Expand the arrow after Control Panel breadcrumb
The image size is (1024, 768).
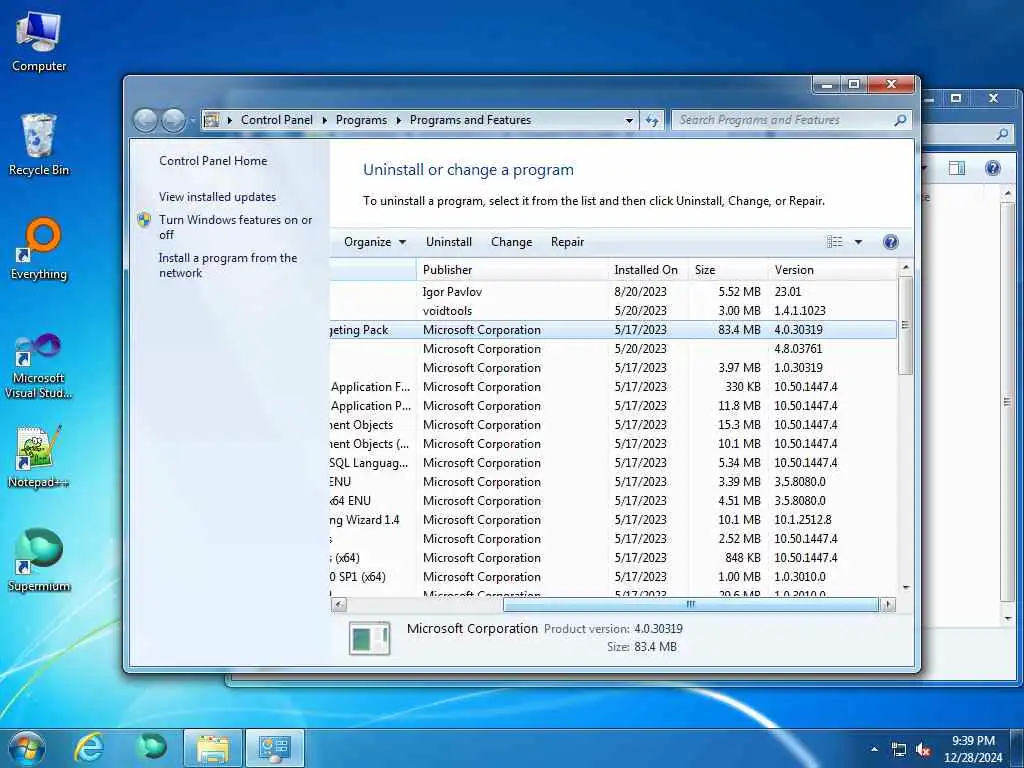click(x=325, y=120)
